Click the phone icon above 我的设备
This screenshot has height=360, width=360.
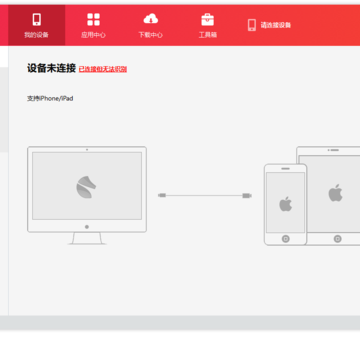pyautogui.click(x=37, y=19)
